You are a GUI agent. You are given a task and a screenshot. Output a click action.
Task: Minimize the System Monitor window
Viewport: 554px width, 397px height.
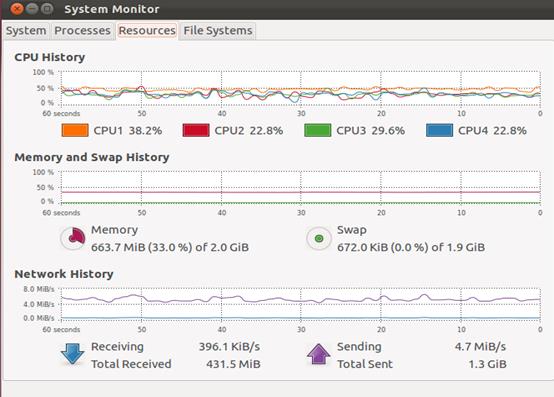point(32,8)
